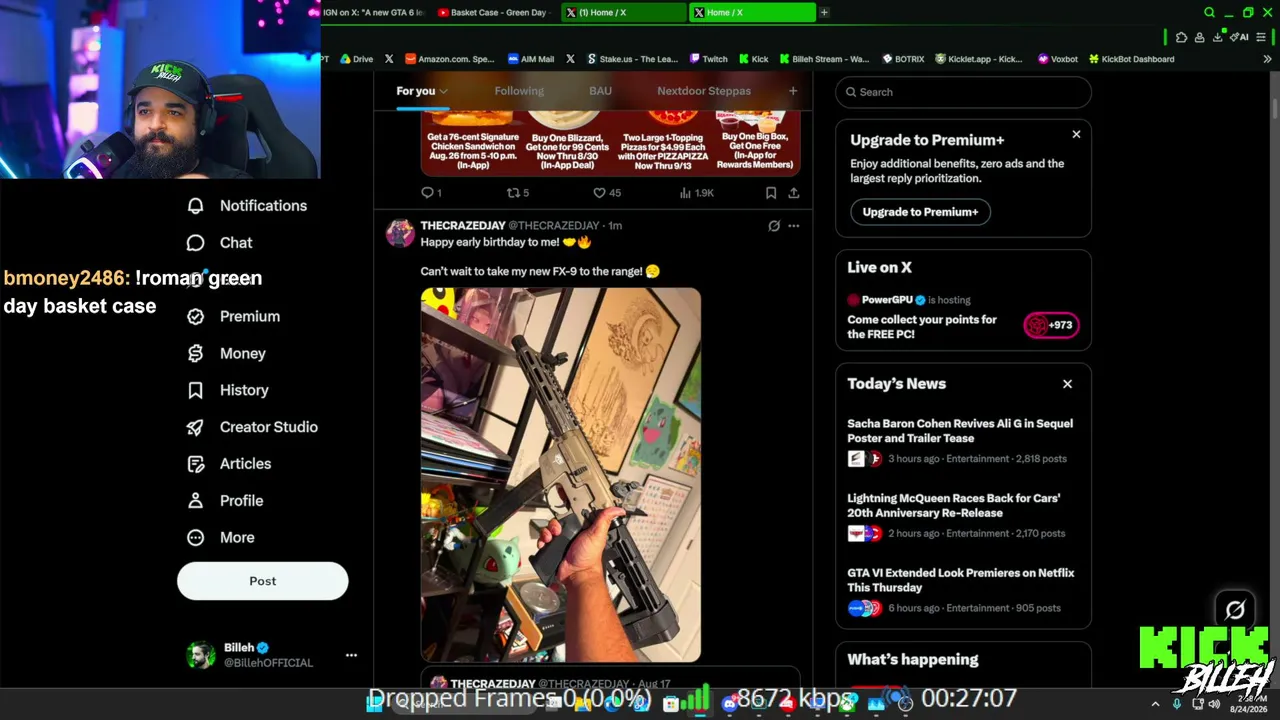Open the History bookmark icon
Image resolution: width=1280 pixels, height=720 pixels.
[x=196, y=390]
